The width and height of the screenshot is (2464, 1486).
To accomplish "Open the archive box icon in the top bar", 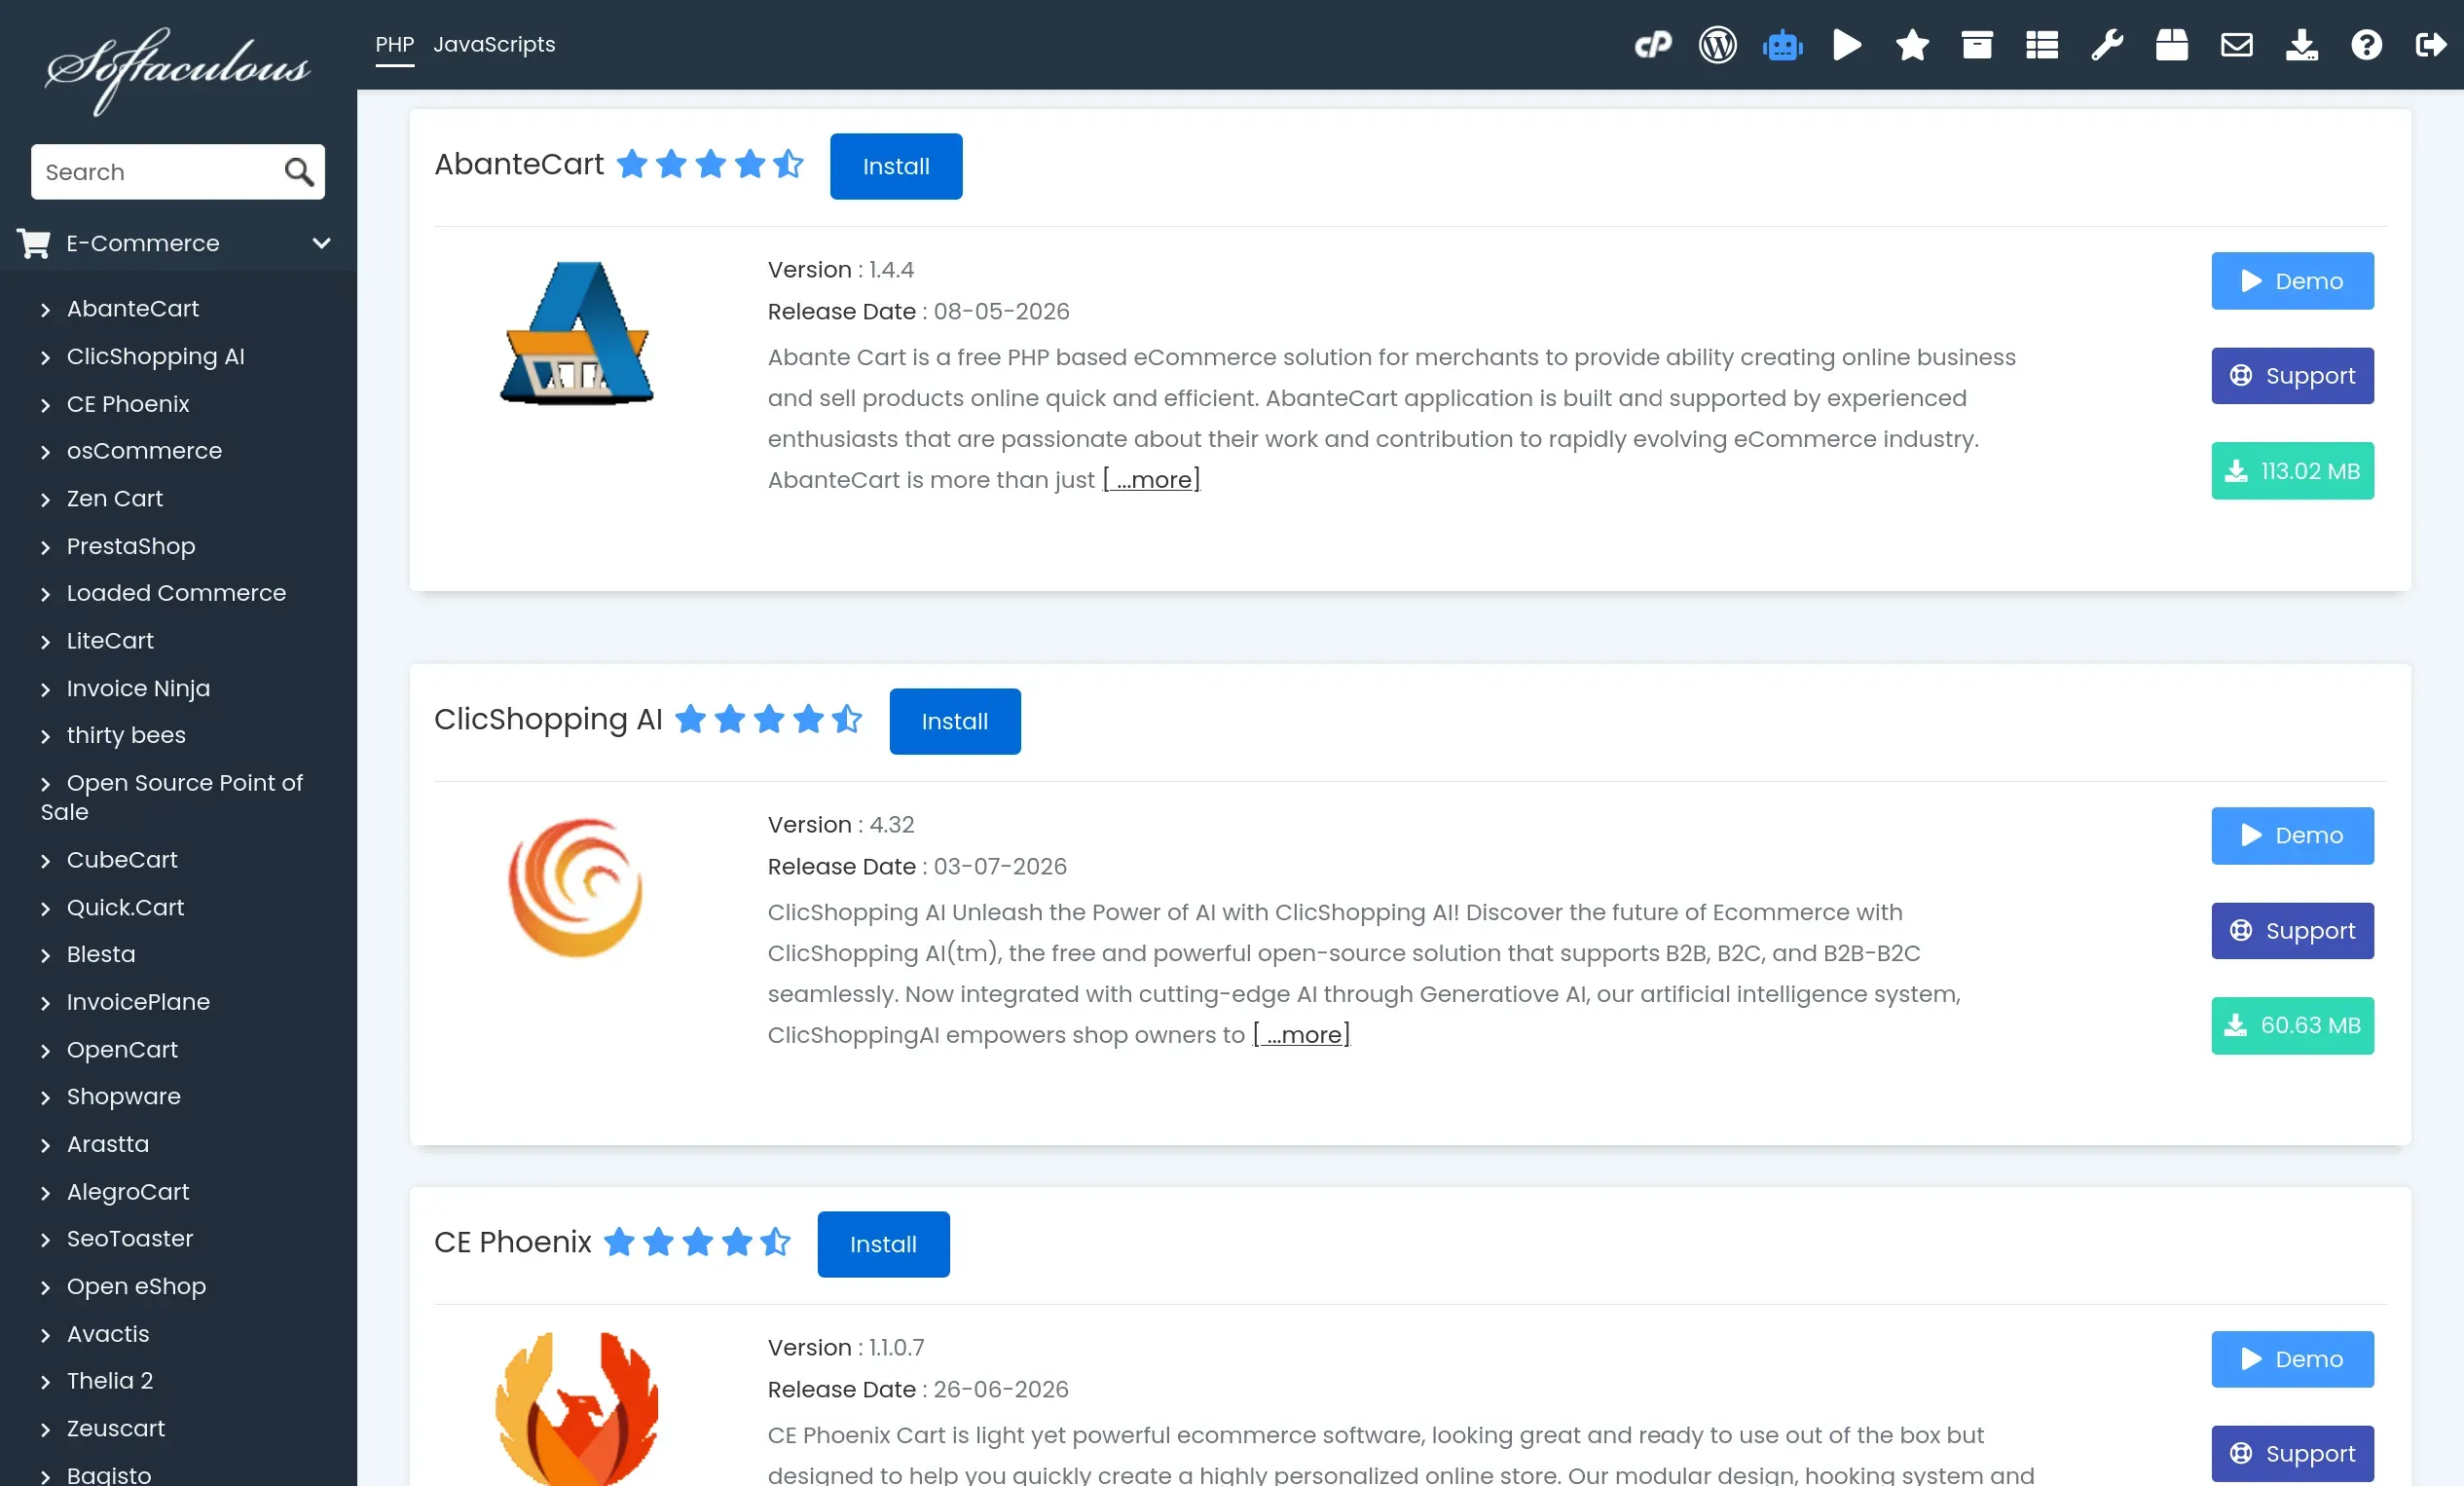I will click(x=1977, y=45).
